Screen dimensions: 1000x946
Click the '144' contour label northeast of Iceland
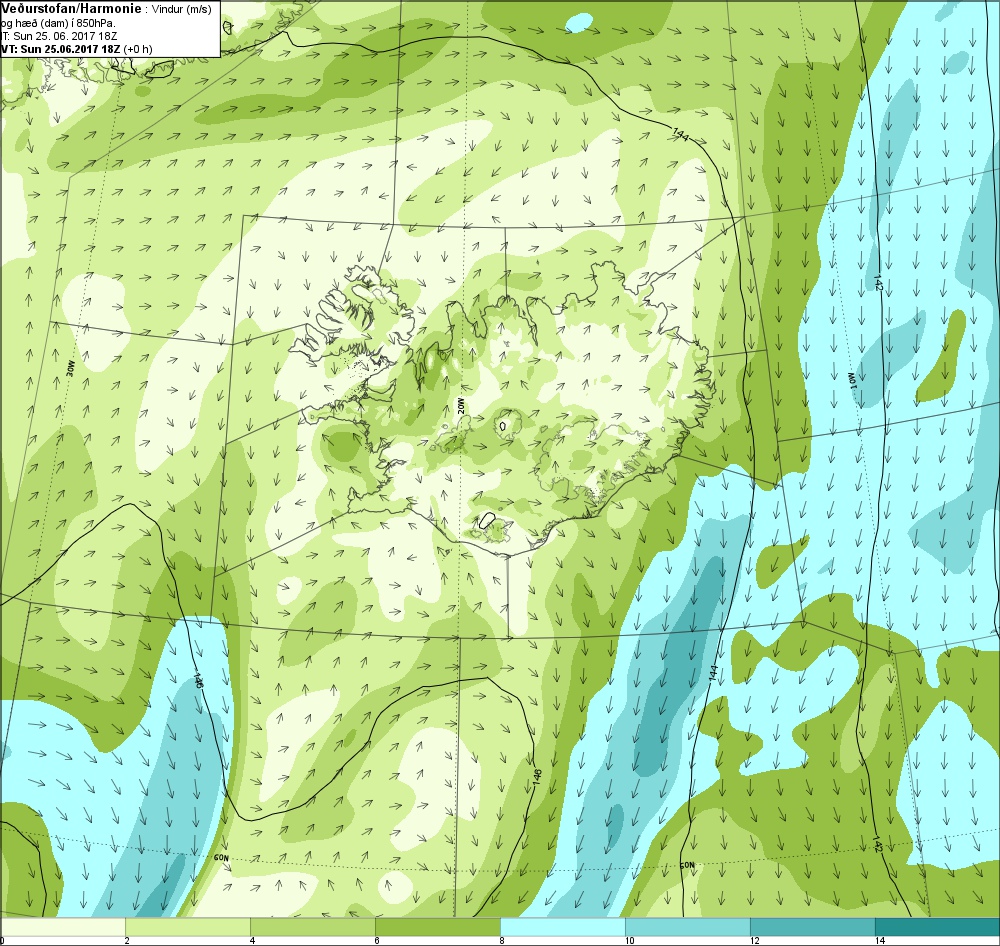680,134
